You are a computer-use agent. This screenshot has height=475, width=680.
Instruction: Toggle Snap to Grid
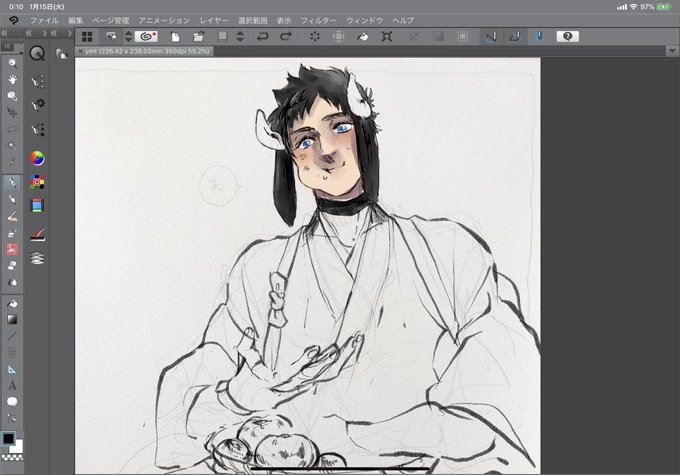539,37
